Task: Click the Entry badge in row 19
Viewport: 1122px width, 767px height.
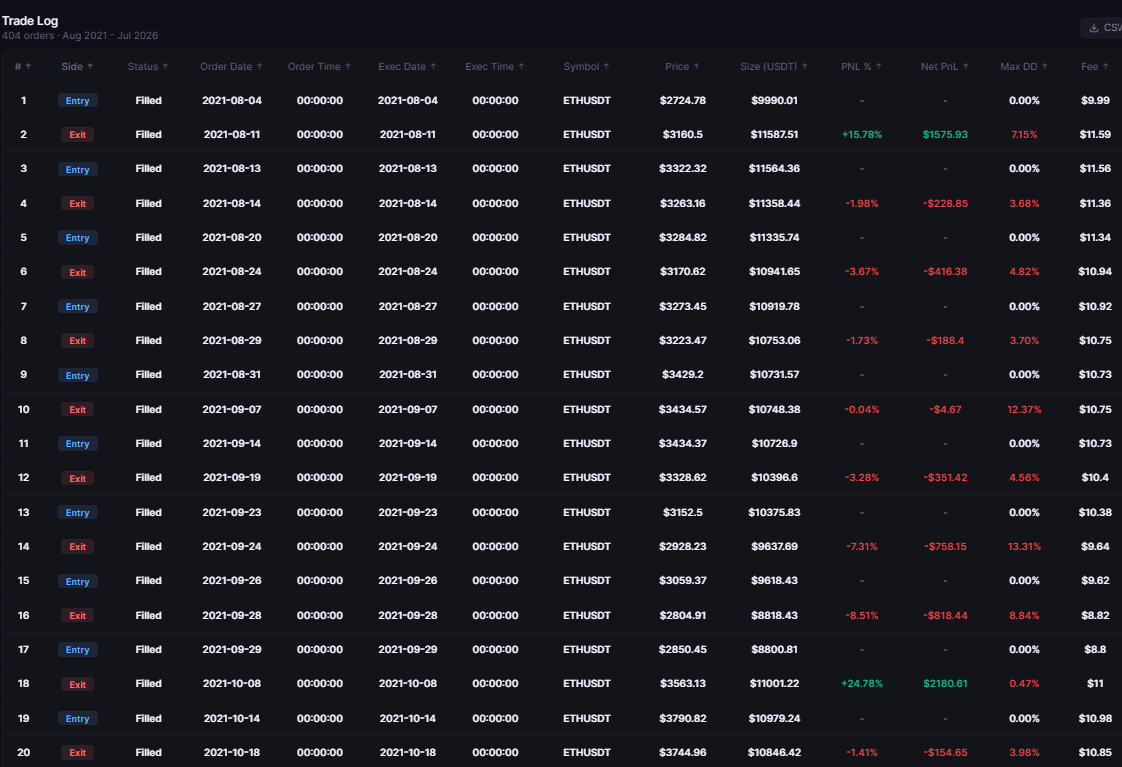Action: [77, 719]
